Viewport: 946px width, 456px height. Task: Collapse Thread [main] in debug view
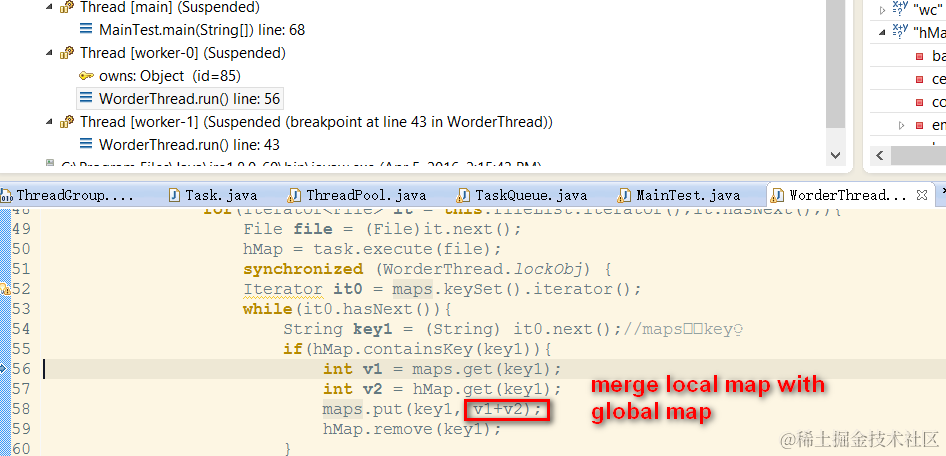click(x=49, y=7)
